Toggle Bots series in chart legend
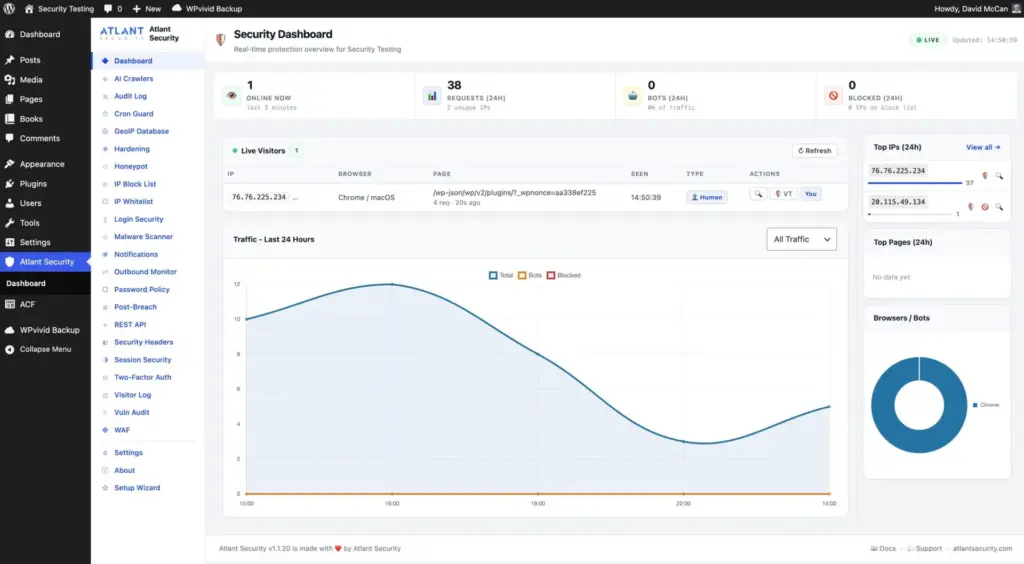Image resolution: width=1024 pixels, height=564 pixels. click(x=530, y=275)
